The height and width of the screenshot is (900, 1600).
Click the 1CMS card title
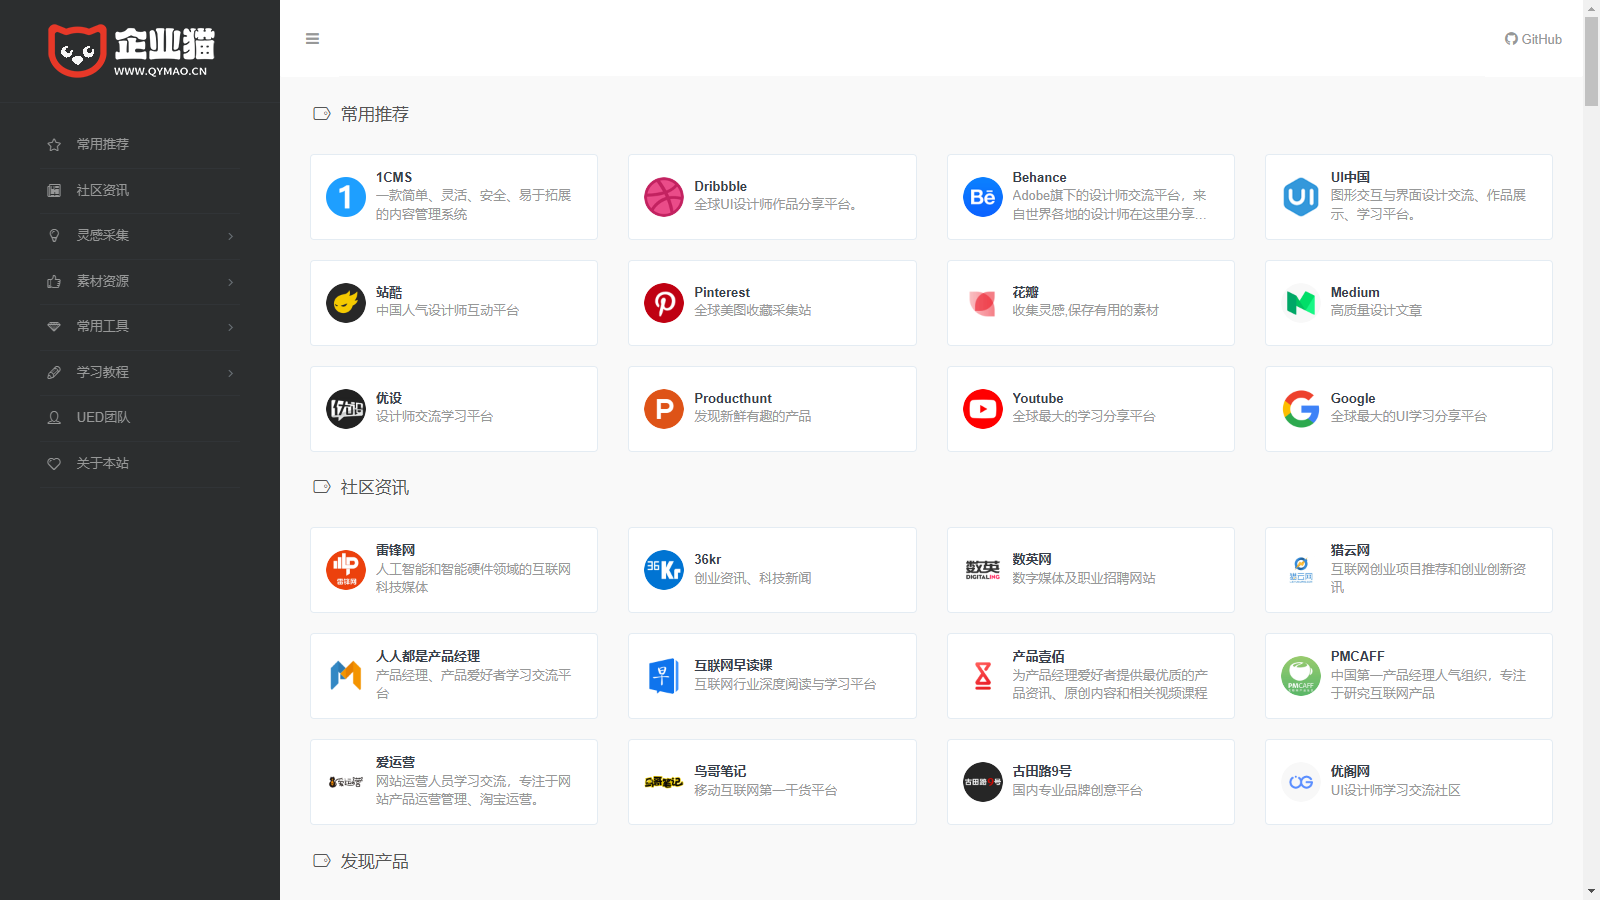[x=394, y=177]
